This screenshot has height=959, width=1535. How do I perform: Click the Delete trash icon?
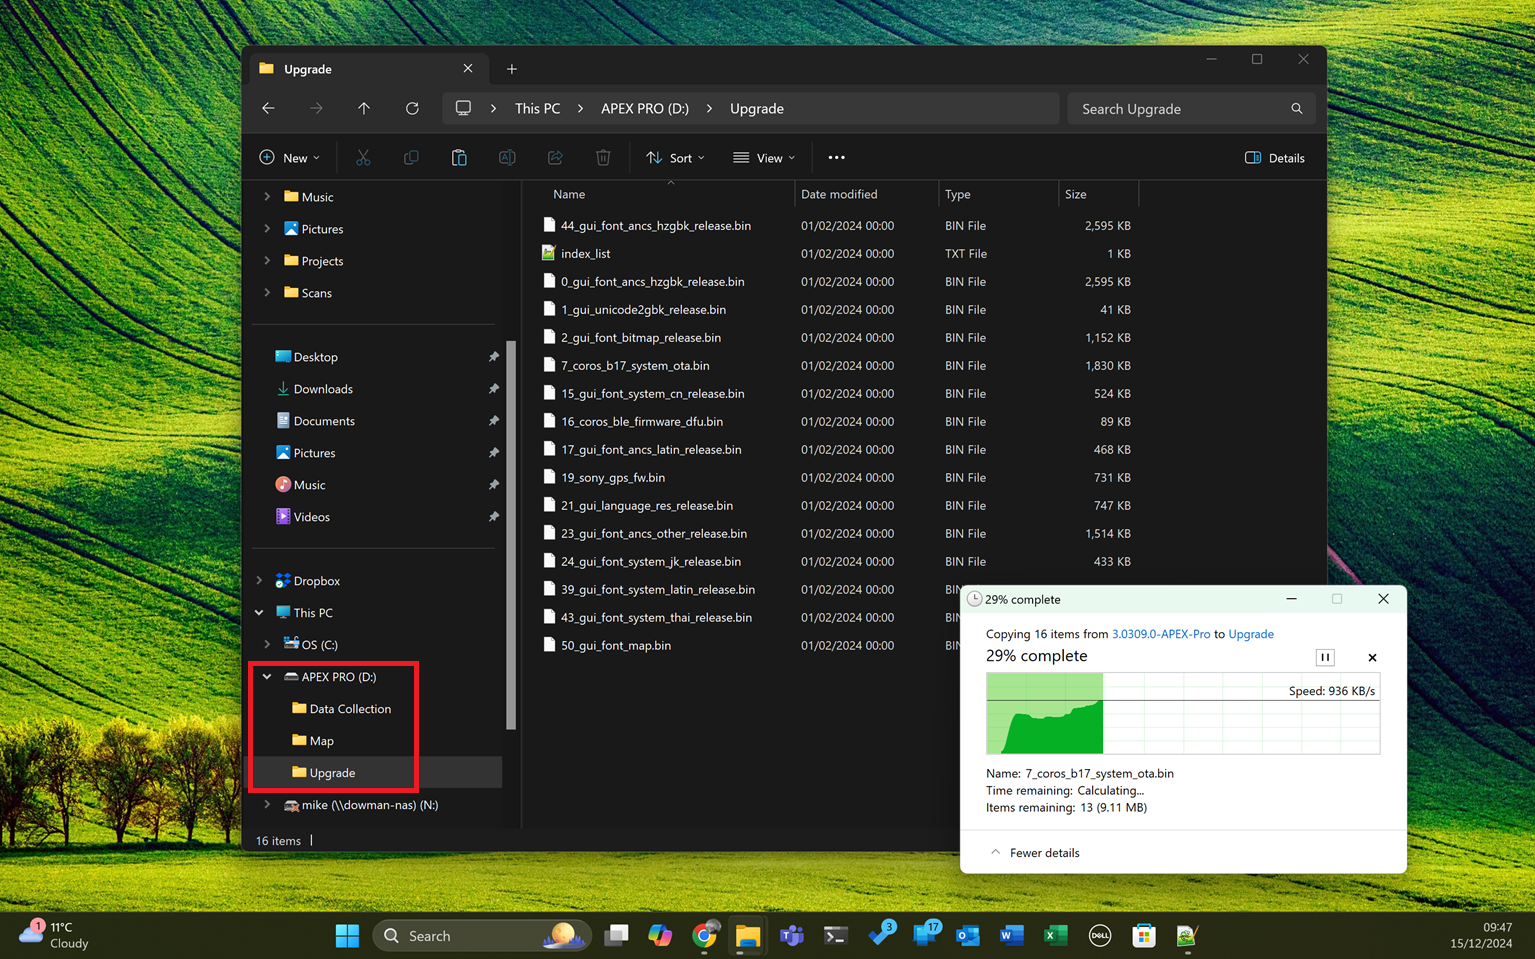coord(603,158)
